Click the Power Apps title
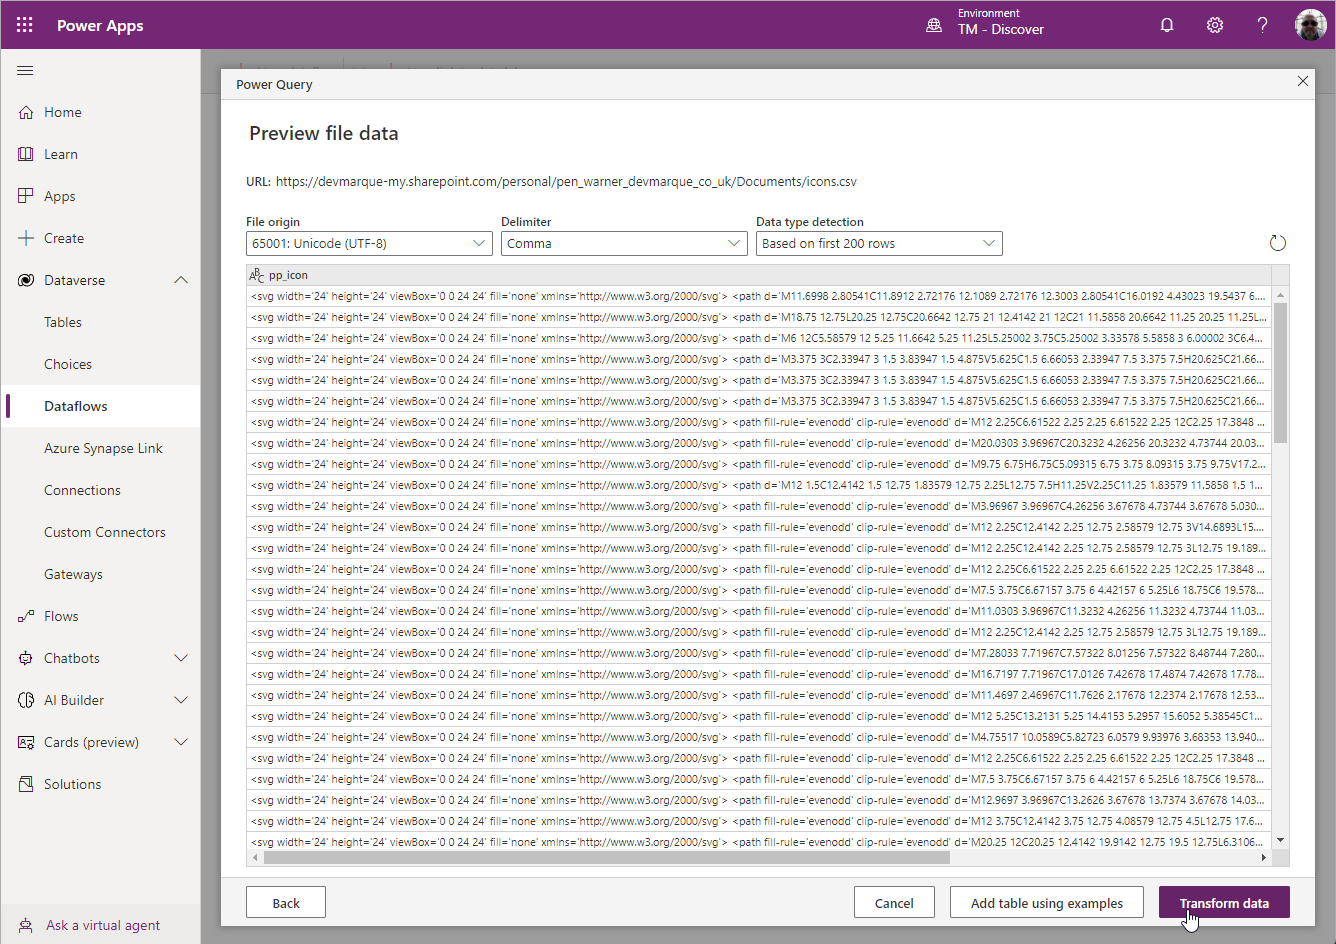The image size is (1336, 944). [100, 25]
